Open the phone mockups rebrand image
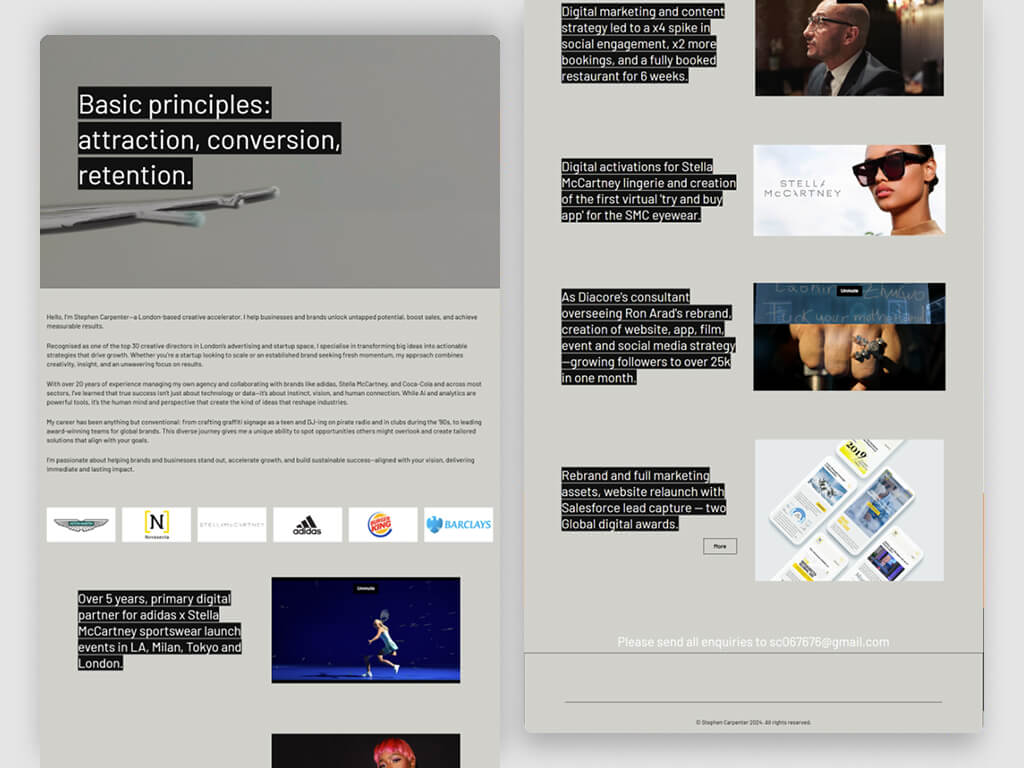 pos(849,510)
